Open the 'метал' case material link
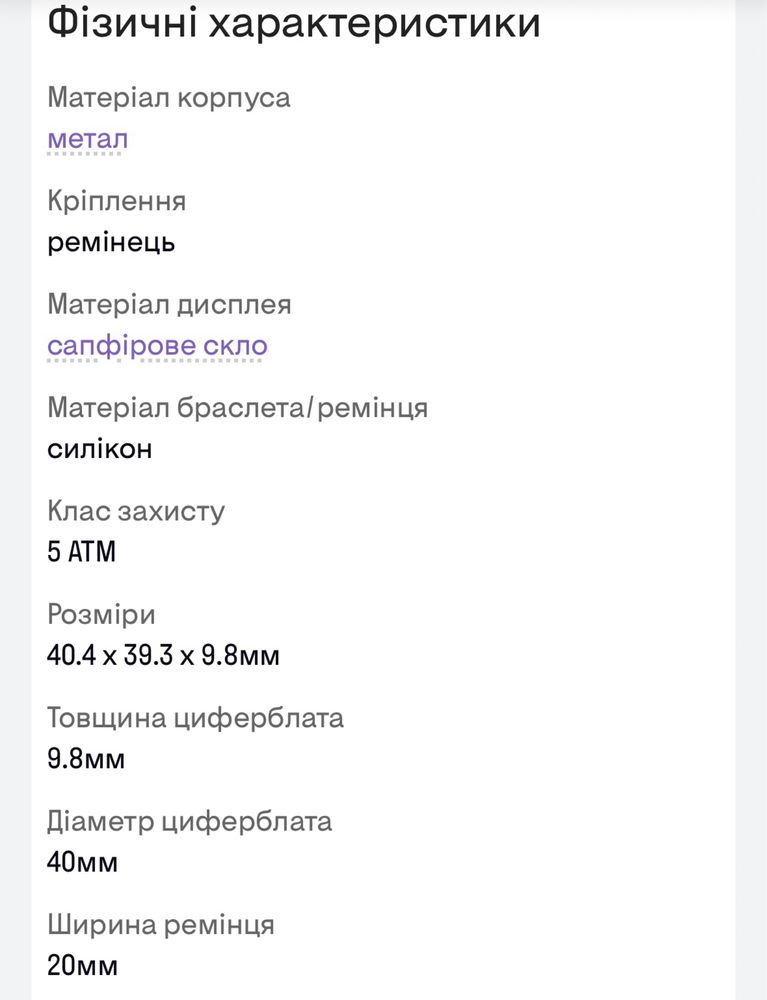The height and width of the screenshot is (1000, 767). tap(87, 139)
